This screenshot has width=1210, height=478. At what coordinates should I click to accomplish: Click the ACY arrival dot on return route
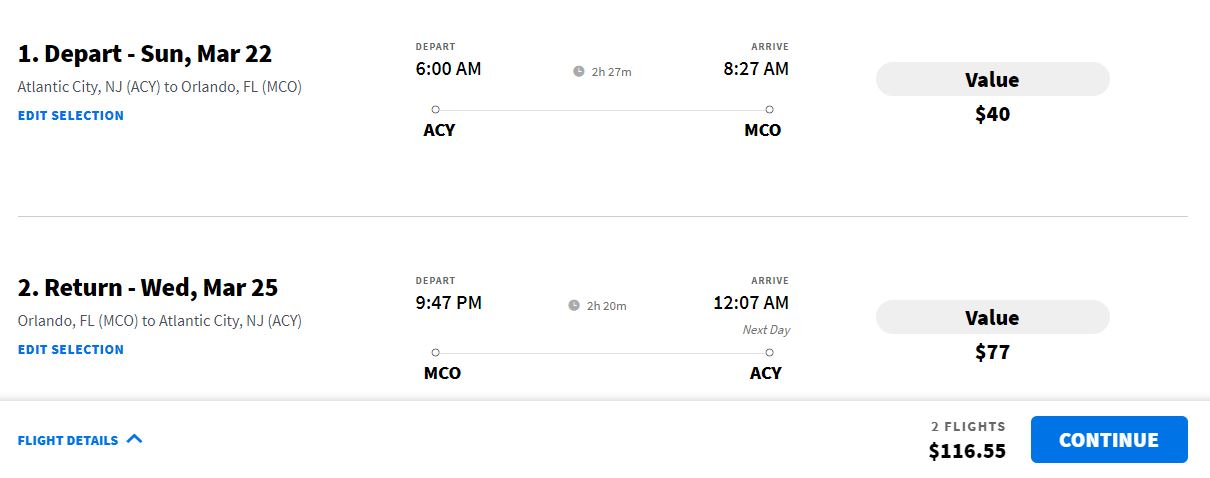769,352
